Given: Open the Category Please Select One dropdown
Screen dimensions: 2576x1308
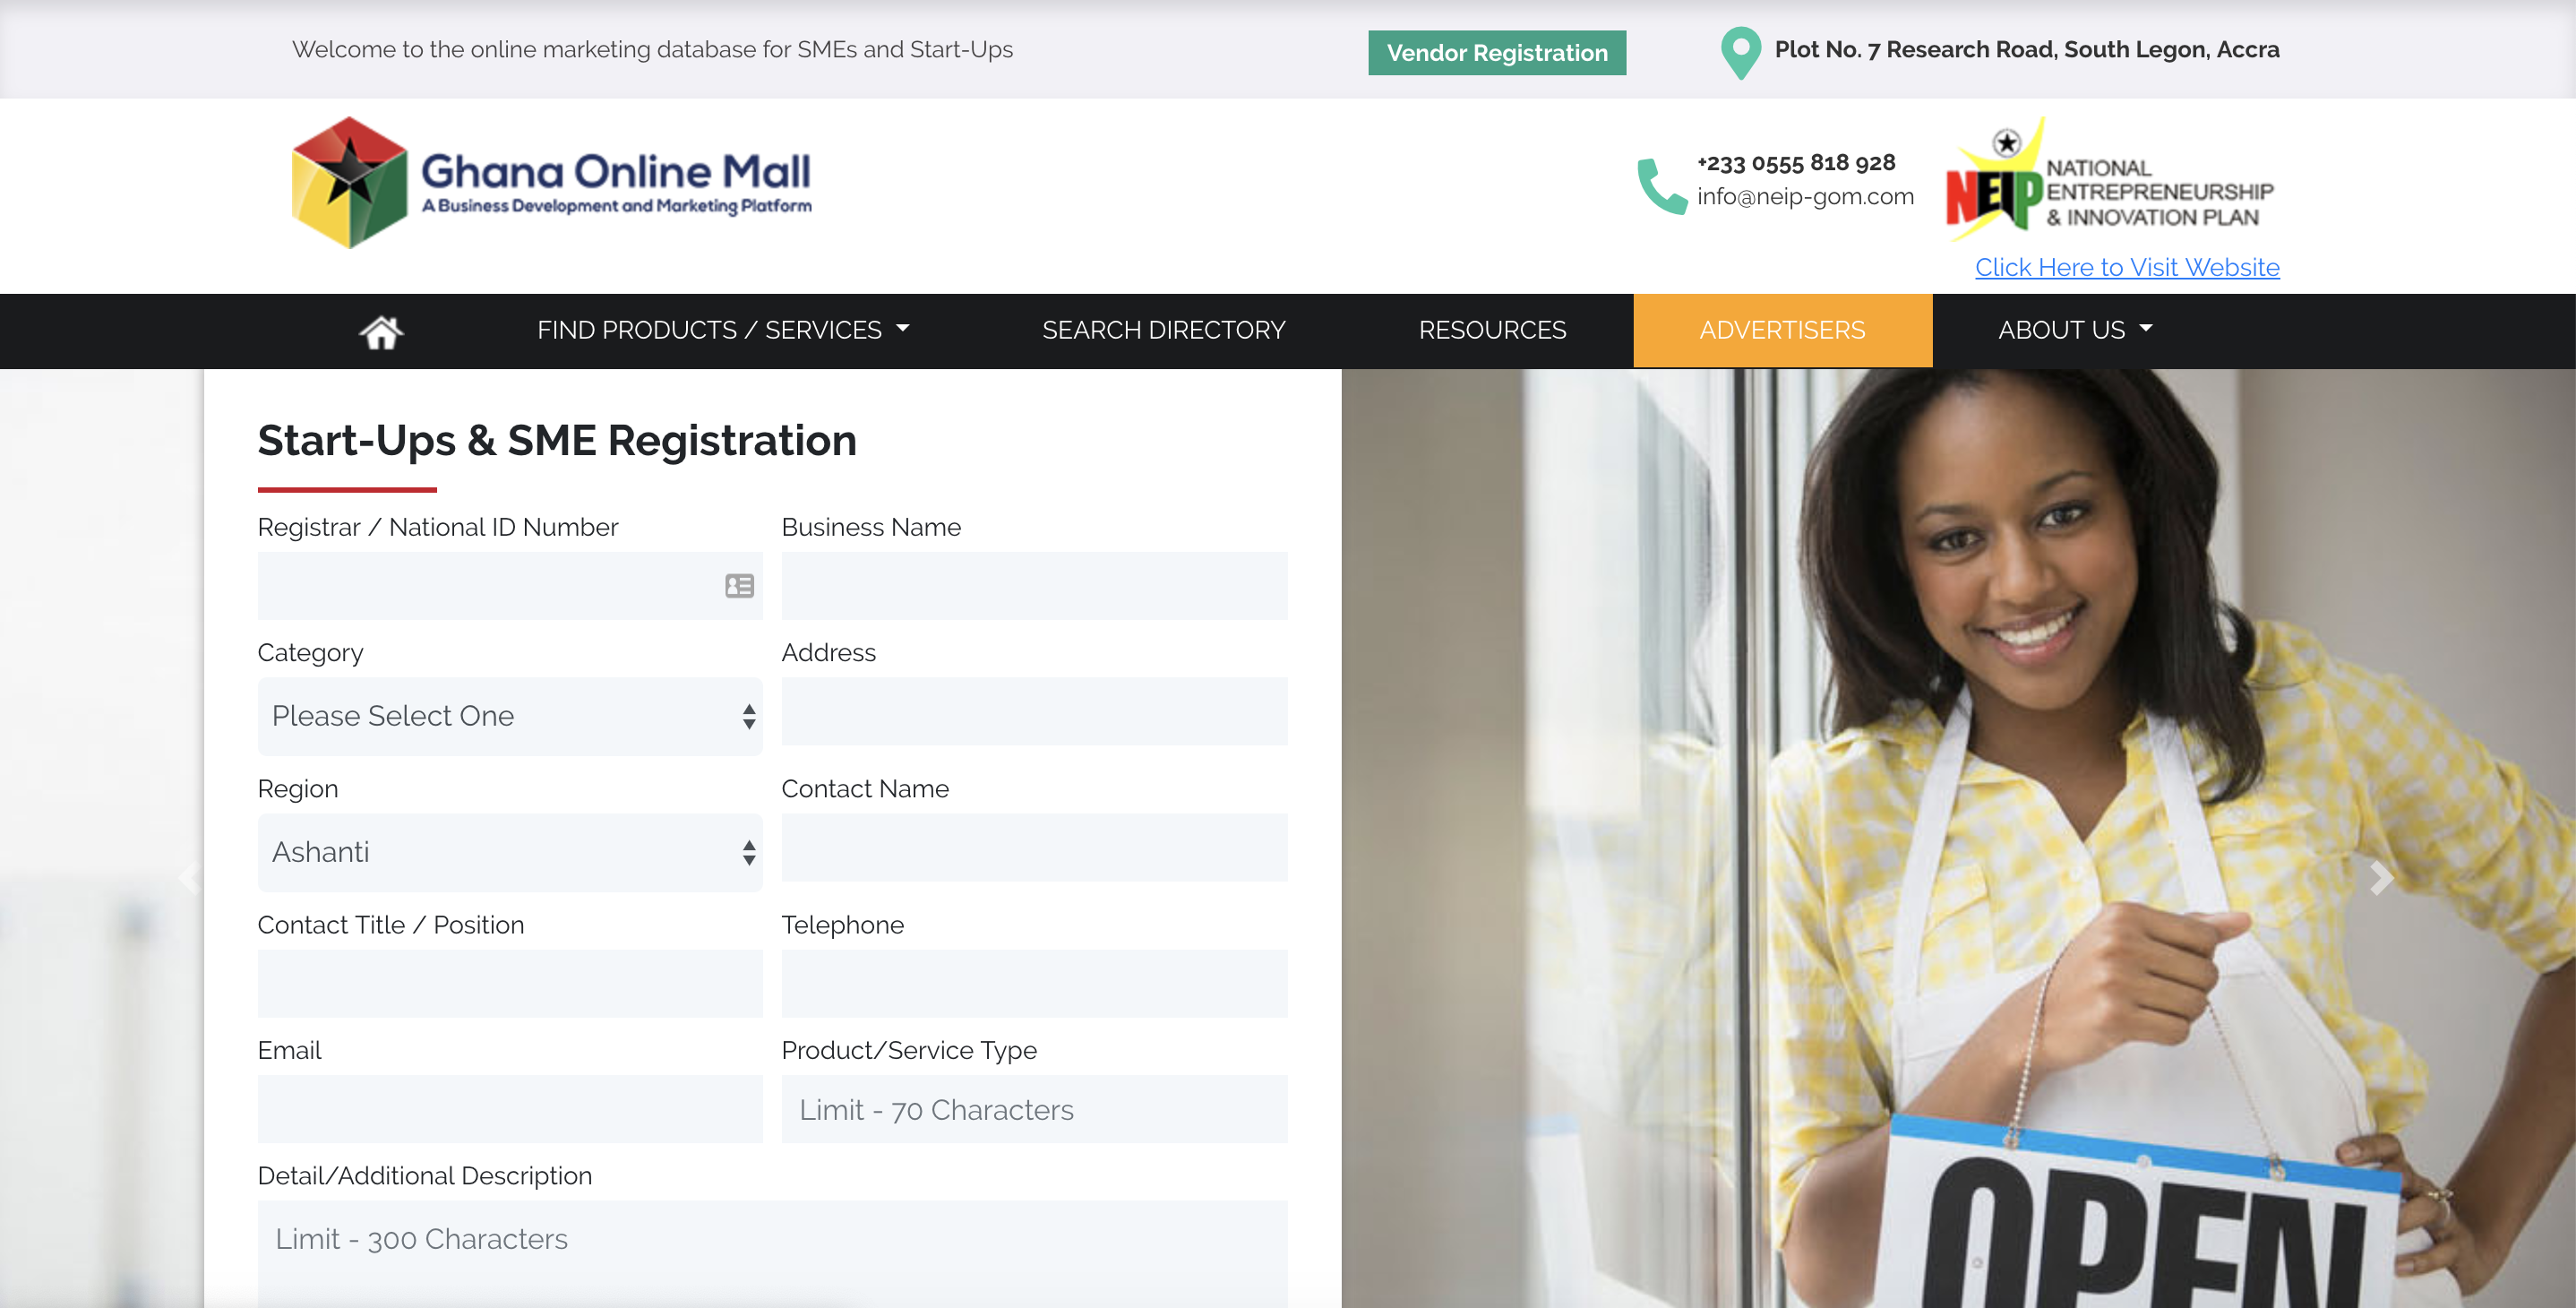Looking at the screenshot, I should pyautogui.click(x=510, y=716).
